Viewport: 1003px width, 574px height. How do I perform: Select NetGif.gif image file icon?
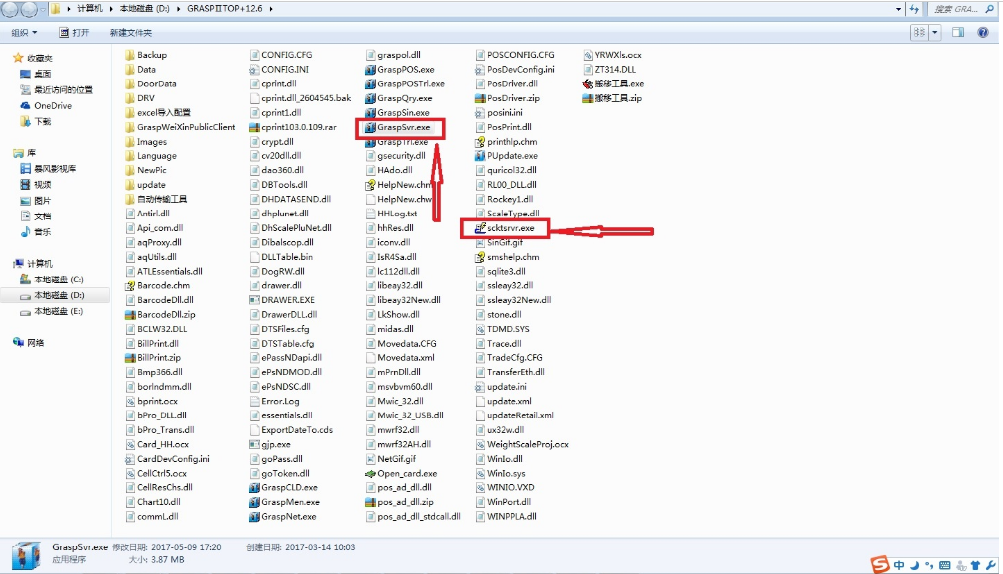pos(370,459)
